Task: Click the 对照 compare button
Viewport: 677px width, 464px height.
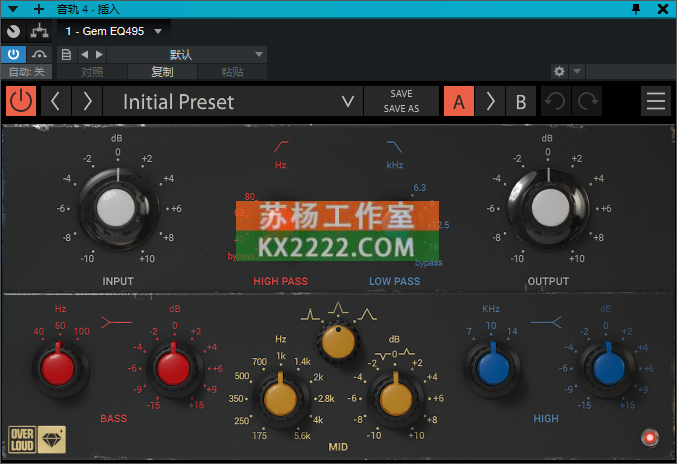Action: 92,72
